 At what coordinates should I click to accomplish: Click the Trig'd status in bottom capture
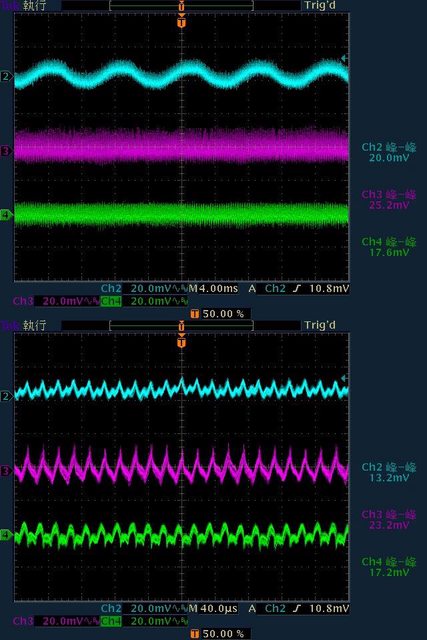pyautogui.click(x=320, y=325)
